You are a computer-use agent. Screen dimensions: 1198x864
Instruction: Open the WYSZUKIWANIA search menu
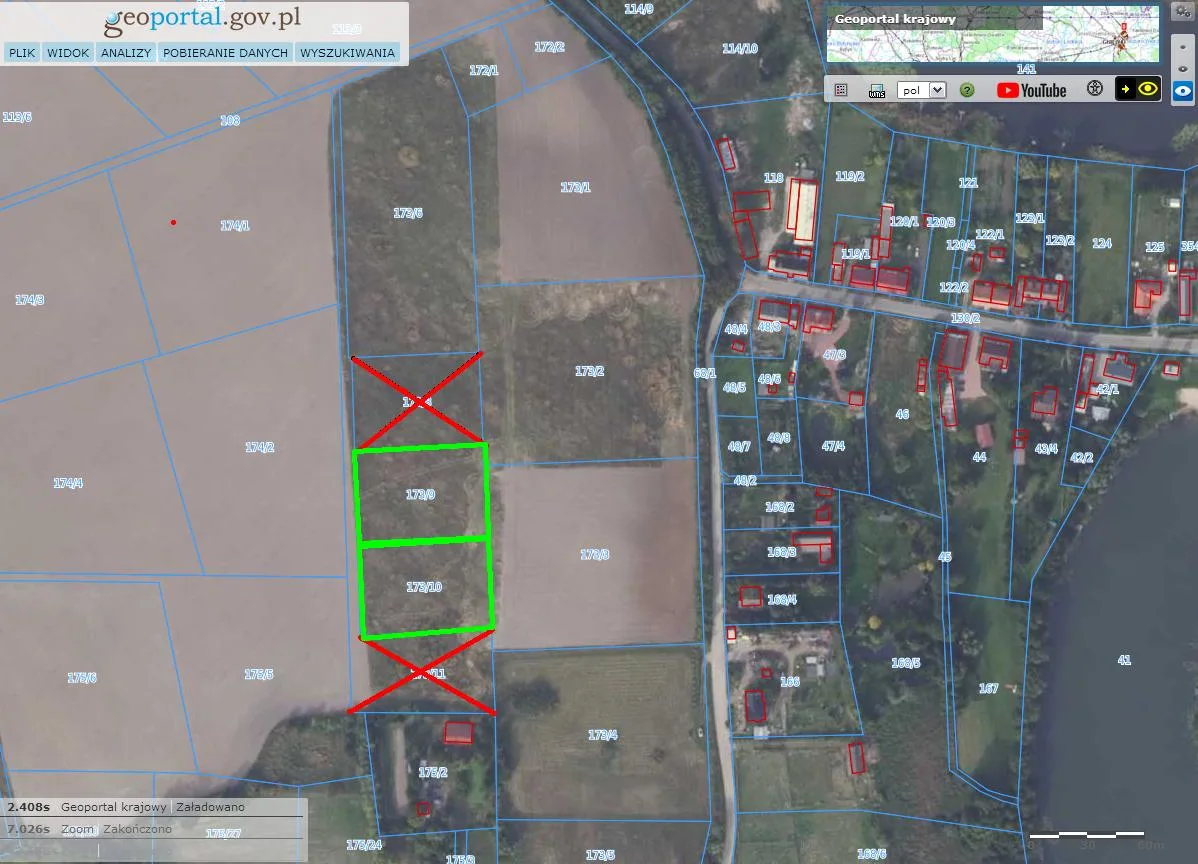point(347,53)
